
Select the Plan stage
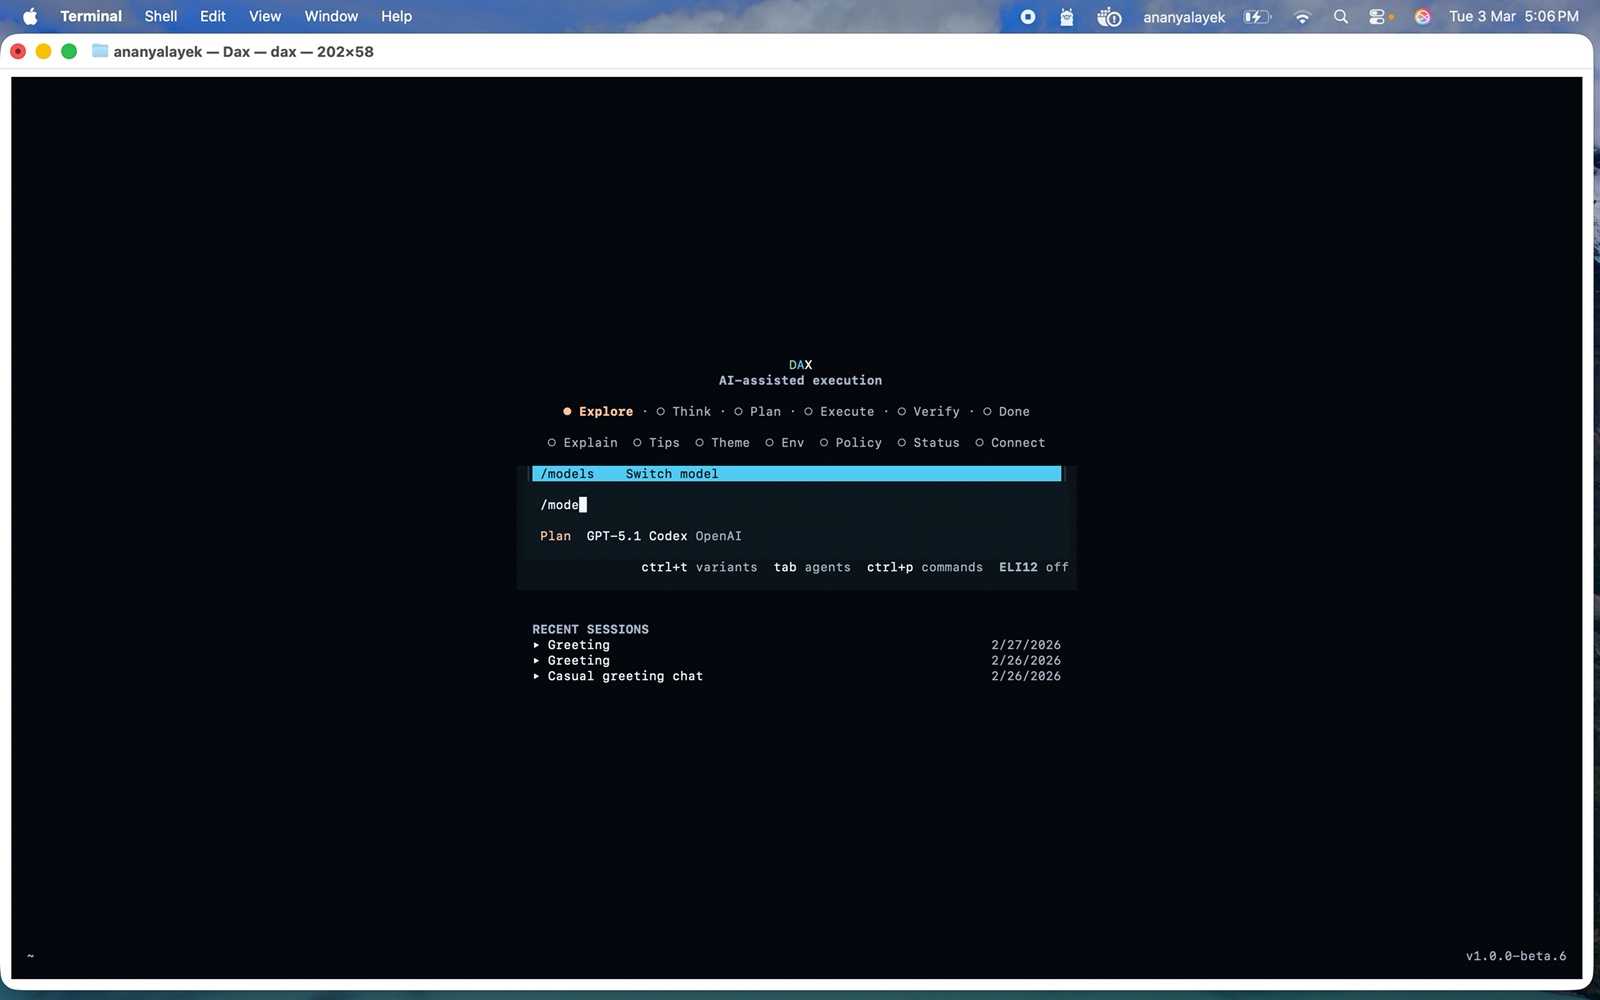pyautogui.click(x=758, y=411)
